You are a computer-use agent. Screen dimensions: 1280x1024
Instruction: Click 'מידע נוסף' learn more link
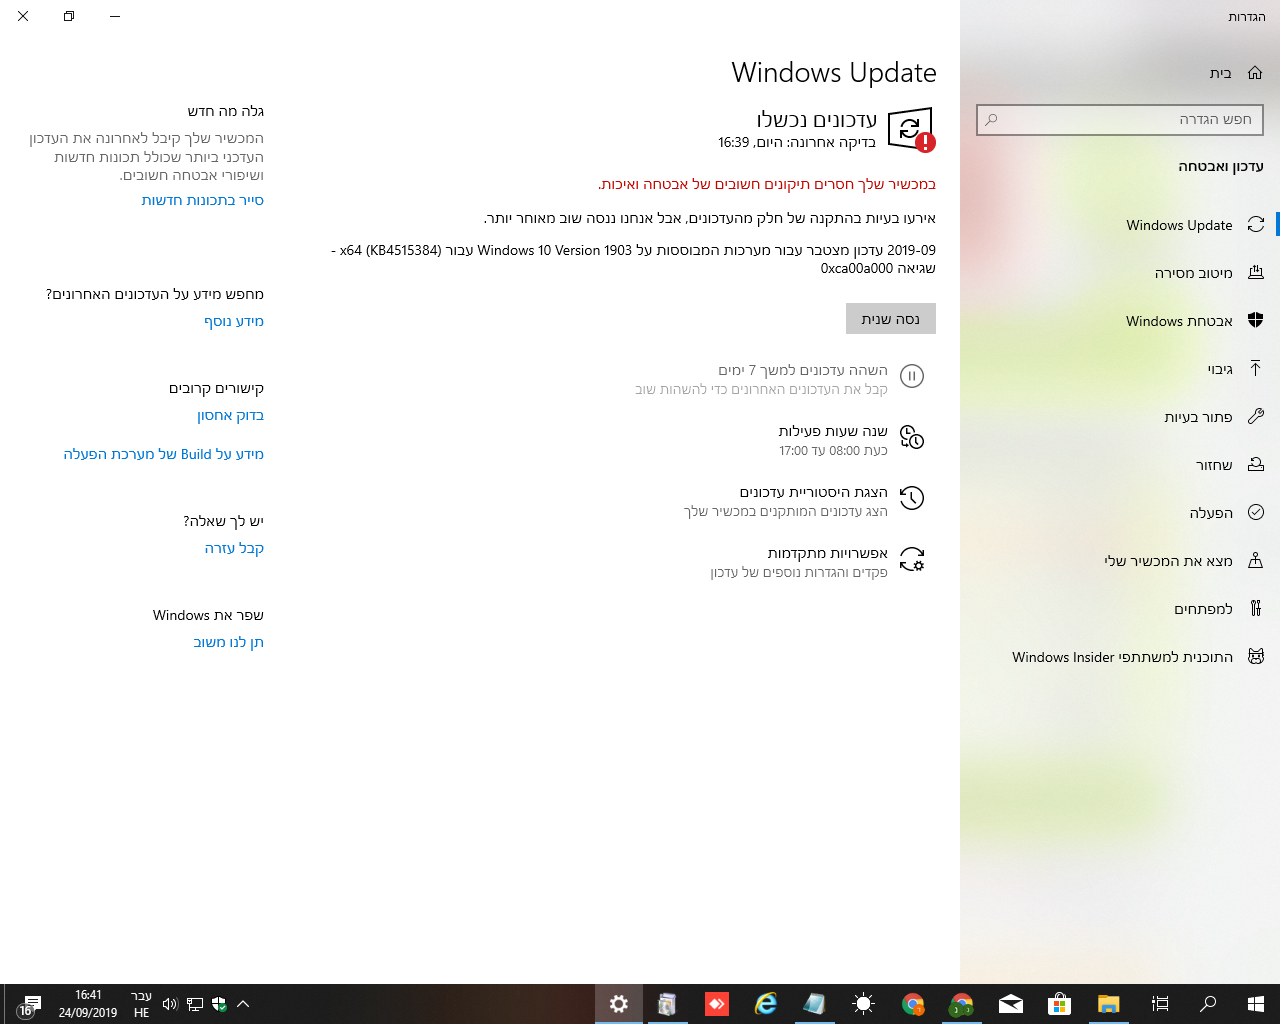tap(234, 321)
